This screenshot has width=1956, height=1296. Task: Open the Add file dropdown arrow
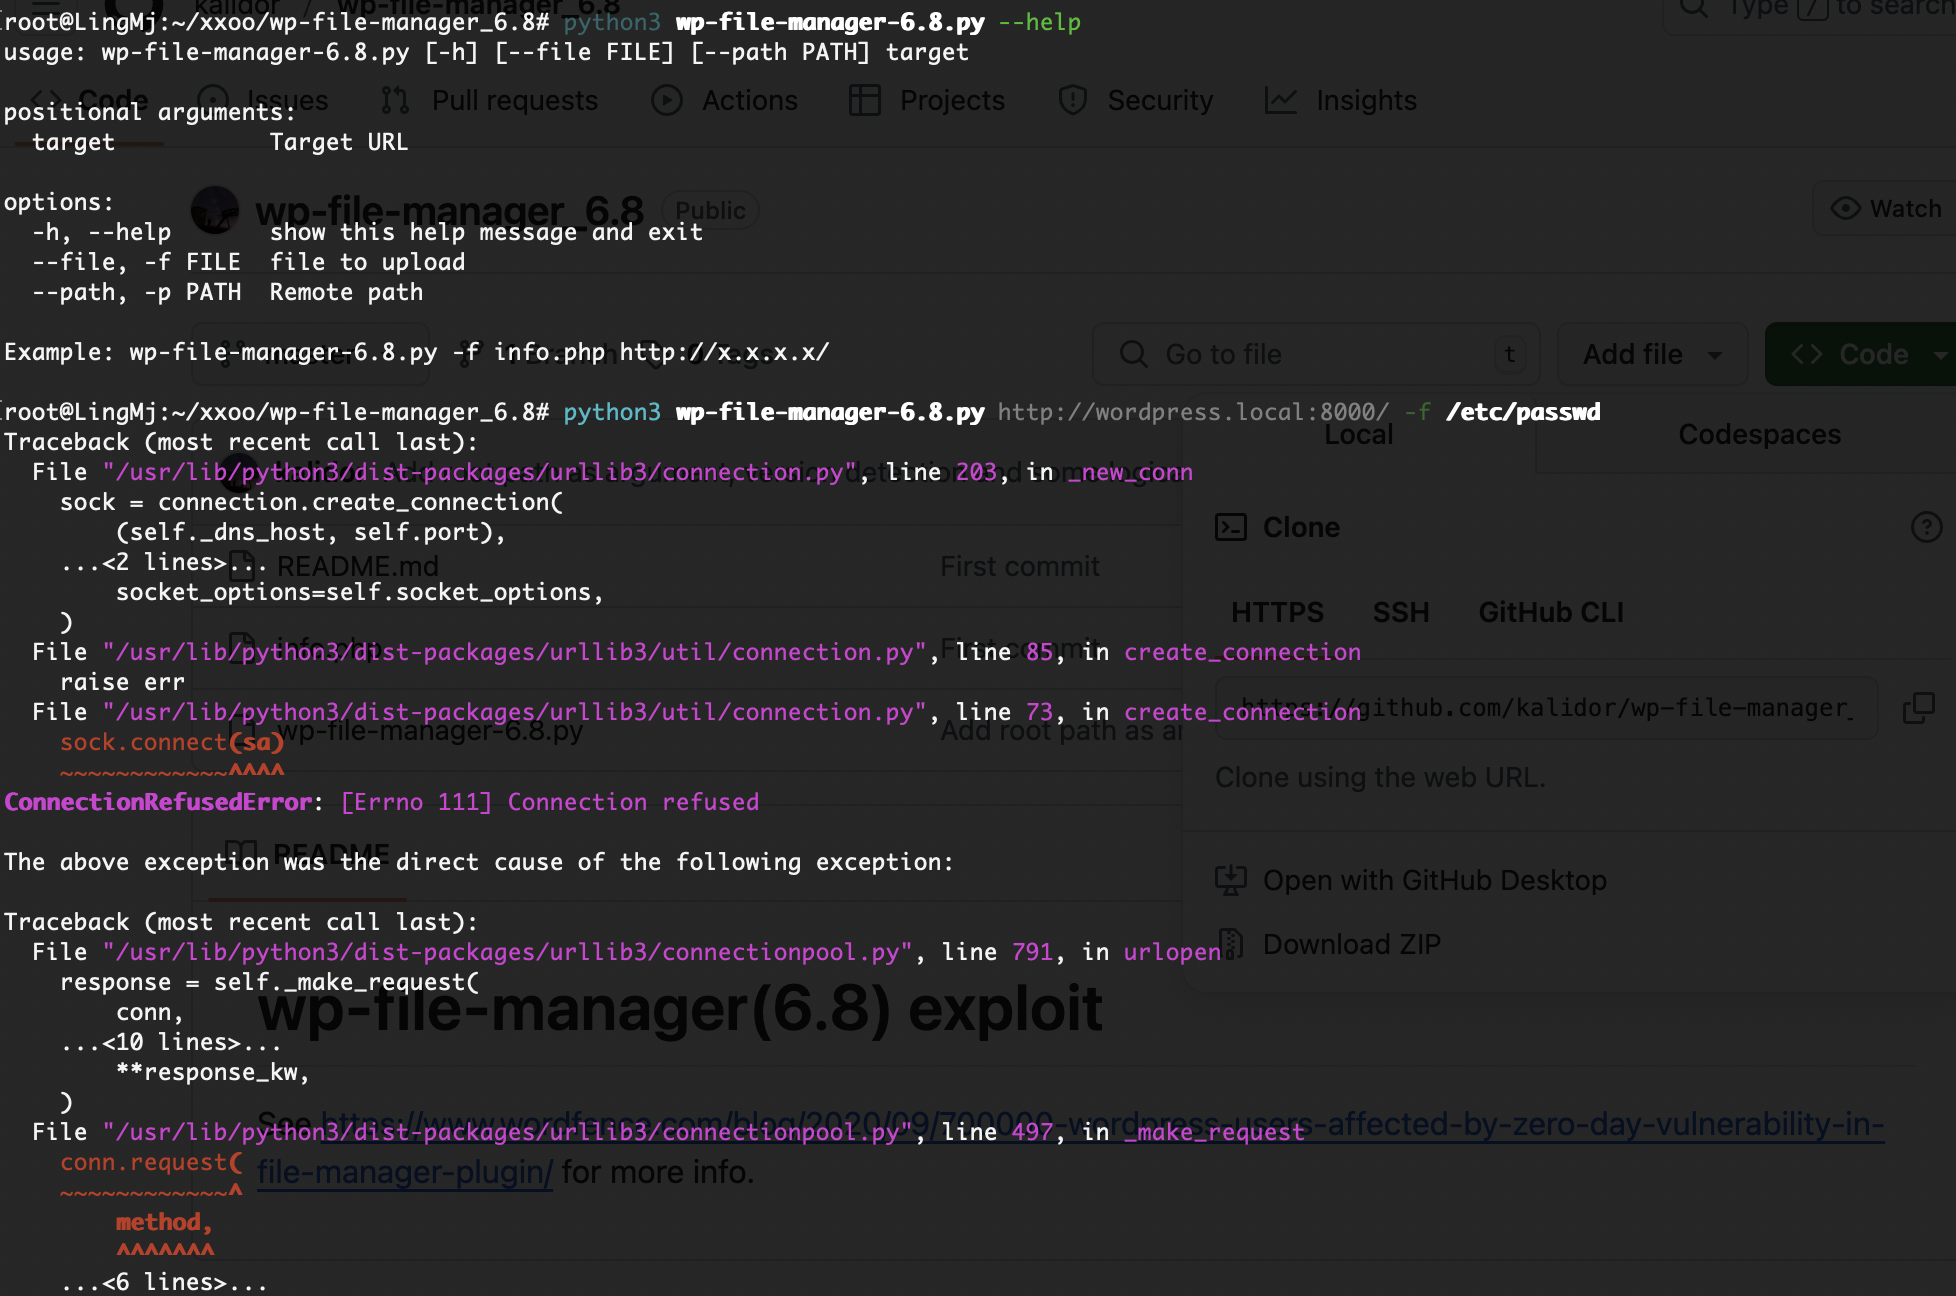pos(1715,355)
